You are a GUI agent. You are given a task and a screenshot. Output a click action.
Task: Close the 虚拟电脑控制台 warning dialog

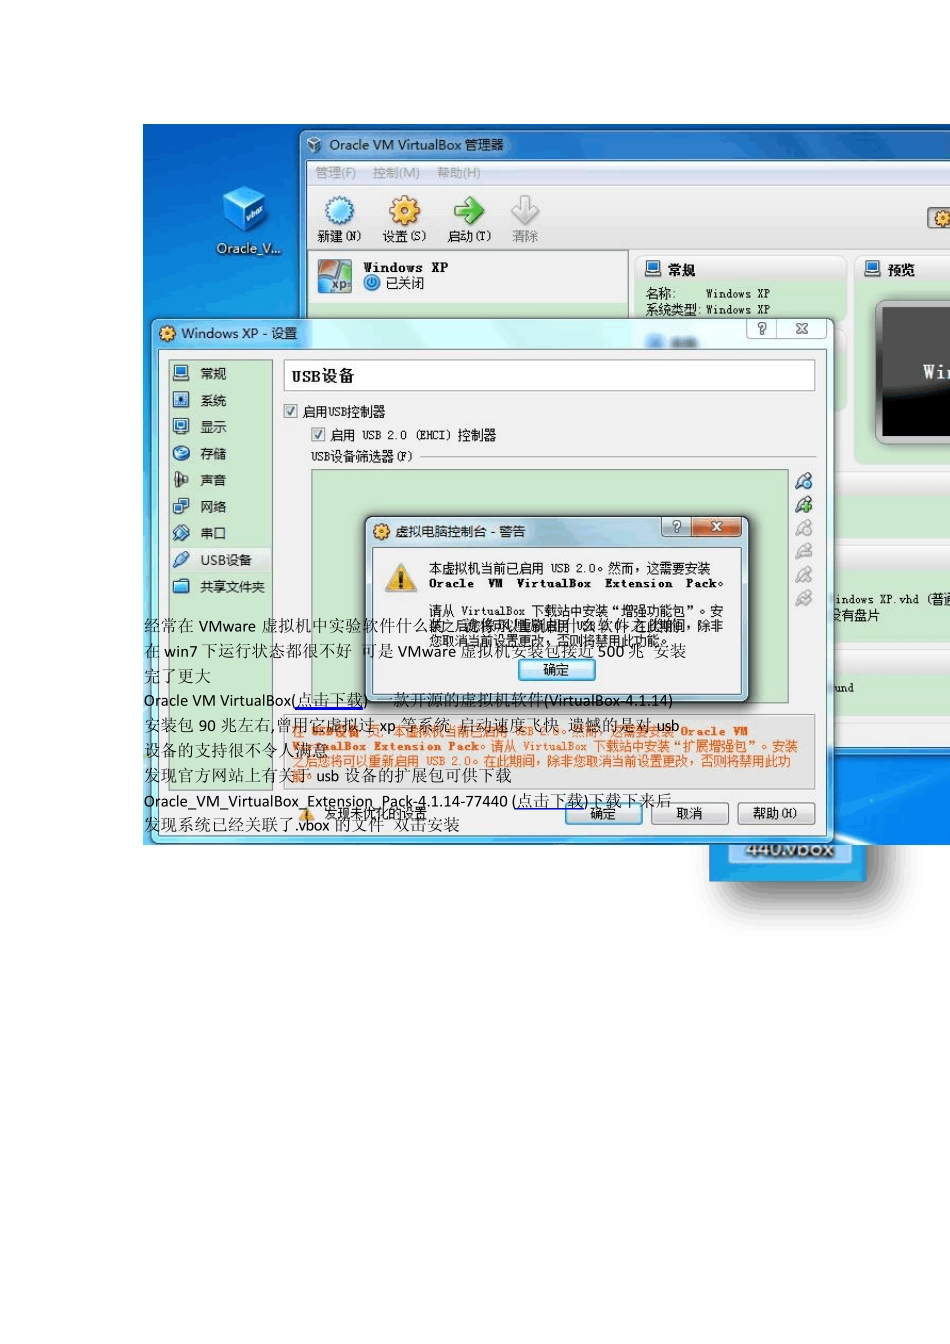[716, 527]
